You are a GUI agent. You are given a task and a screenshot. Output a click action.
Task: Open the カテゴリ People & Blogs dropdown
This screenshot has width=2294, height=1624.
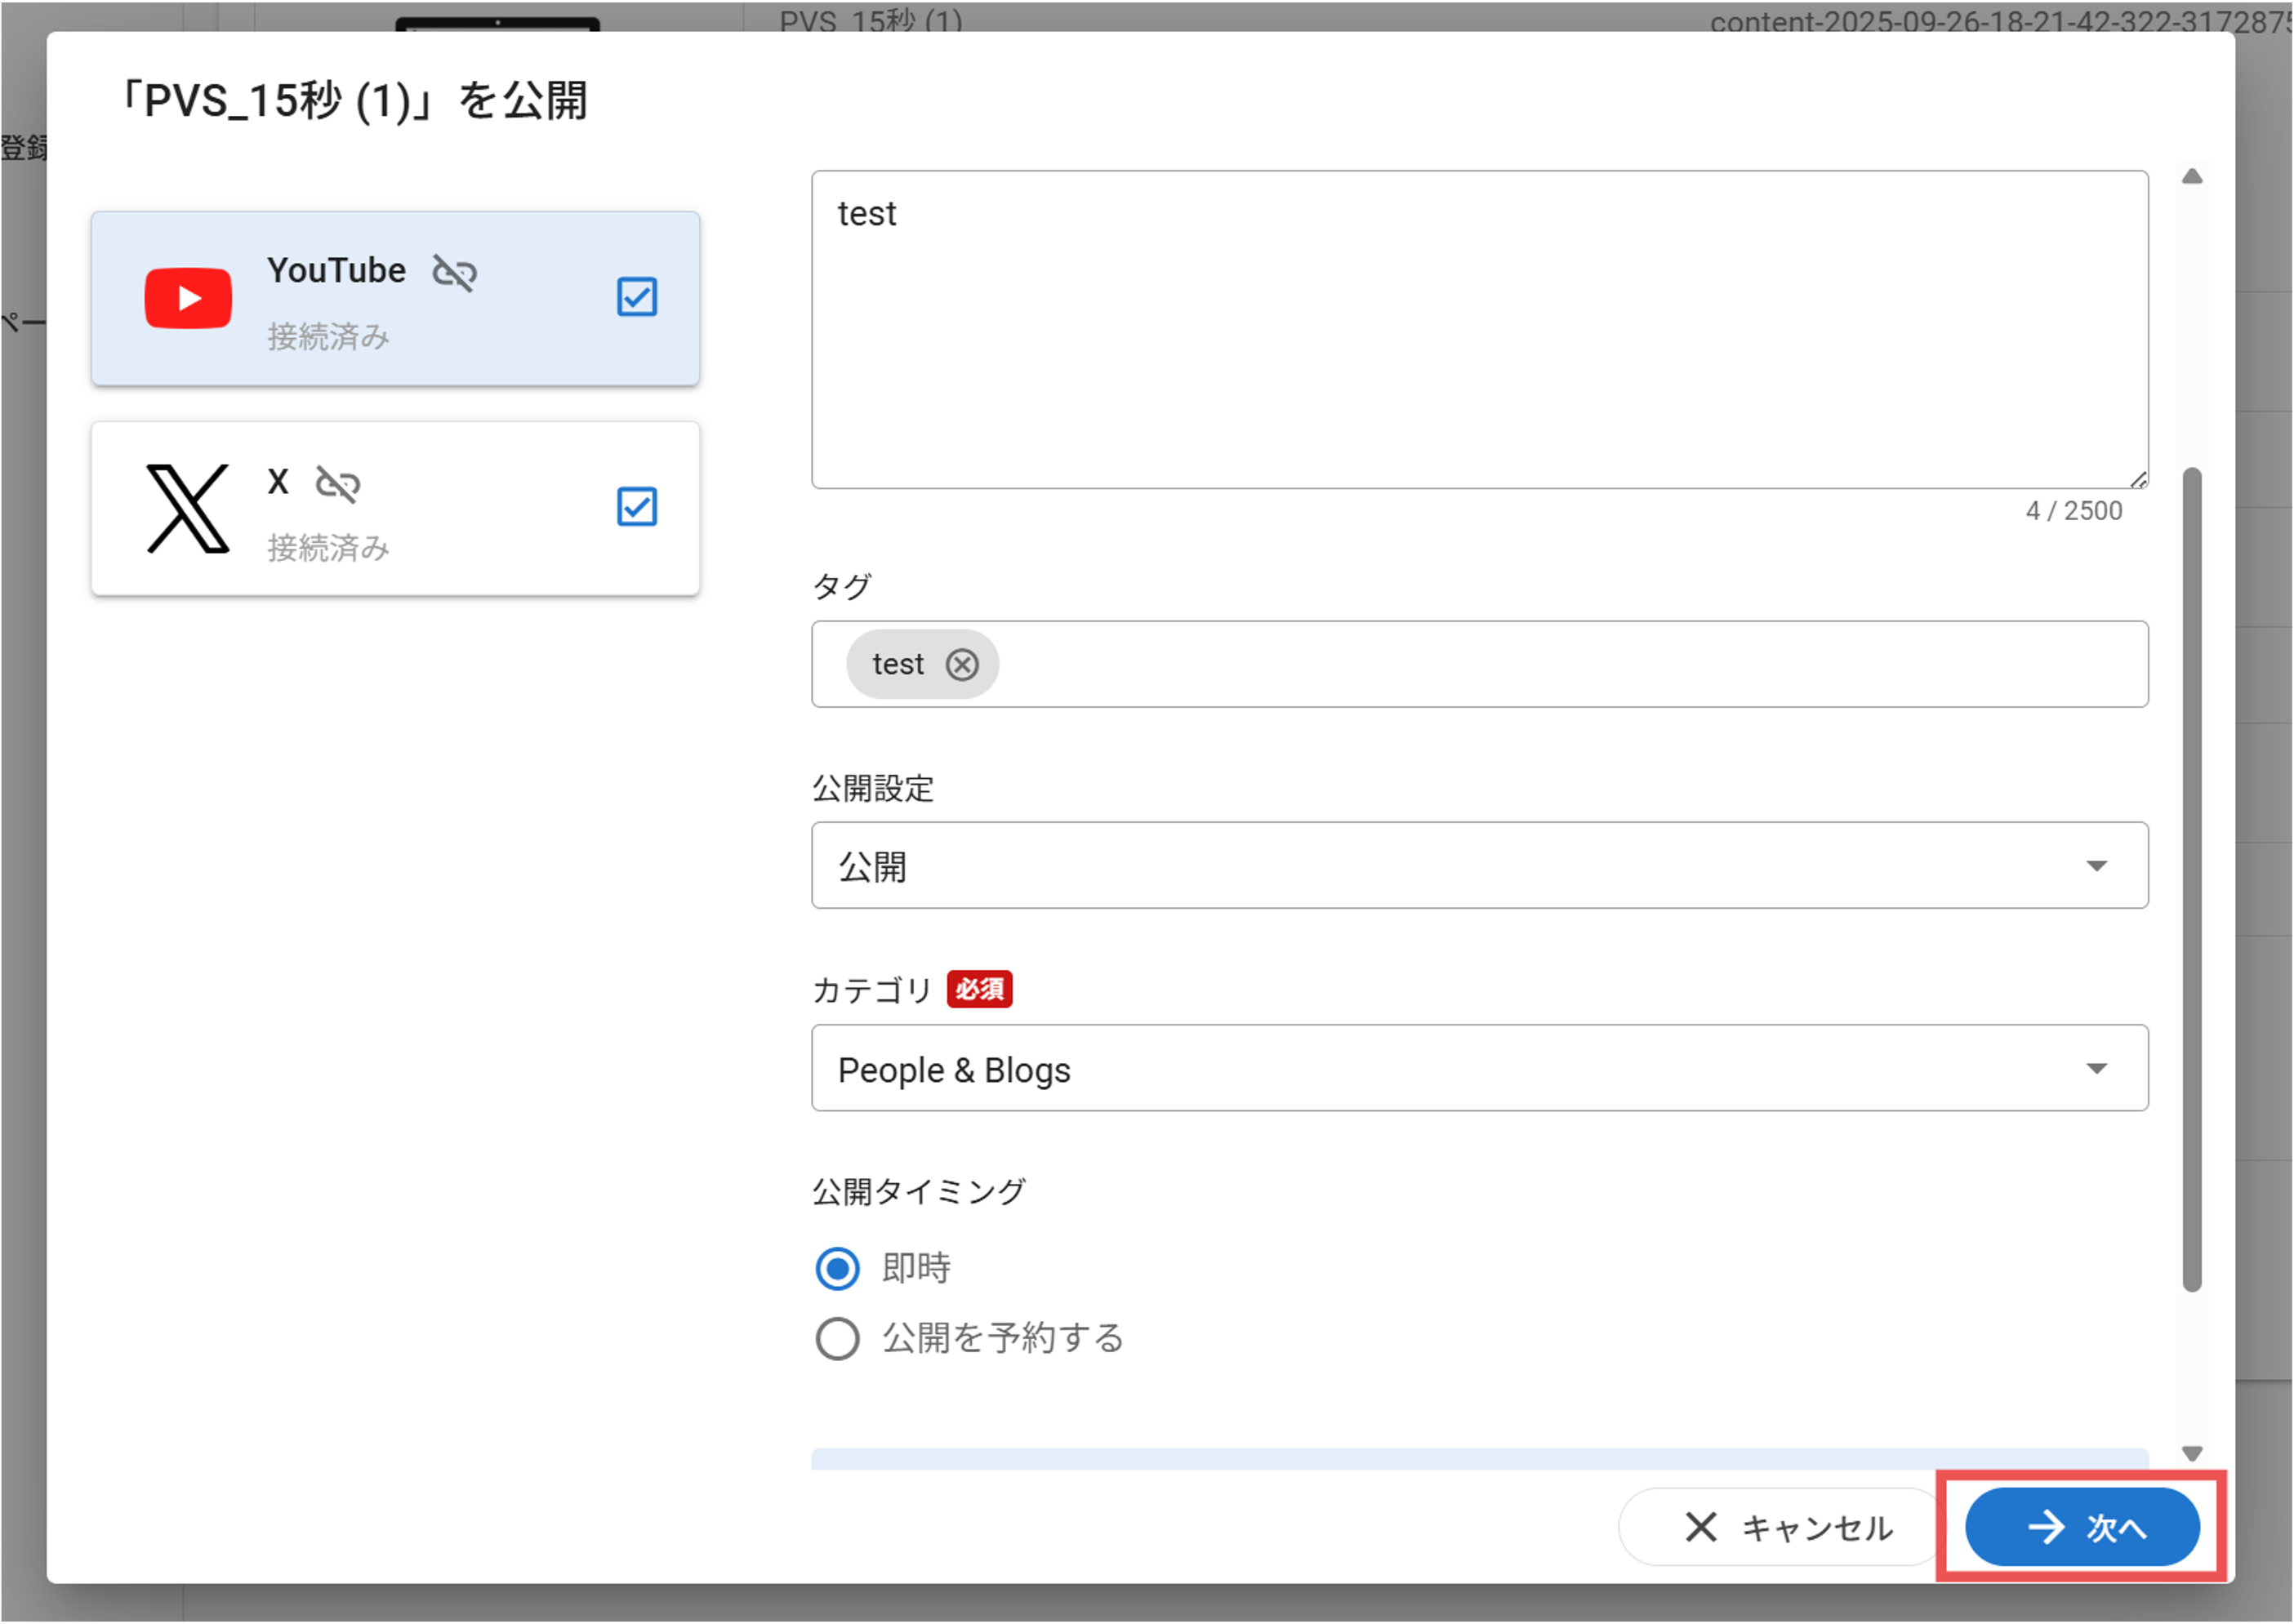(x=1479, y=1068)
